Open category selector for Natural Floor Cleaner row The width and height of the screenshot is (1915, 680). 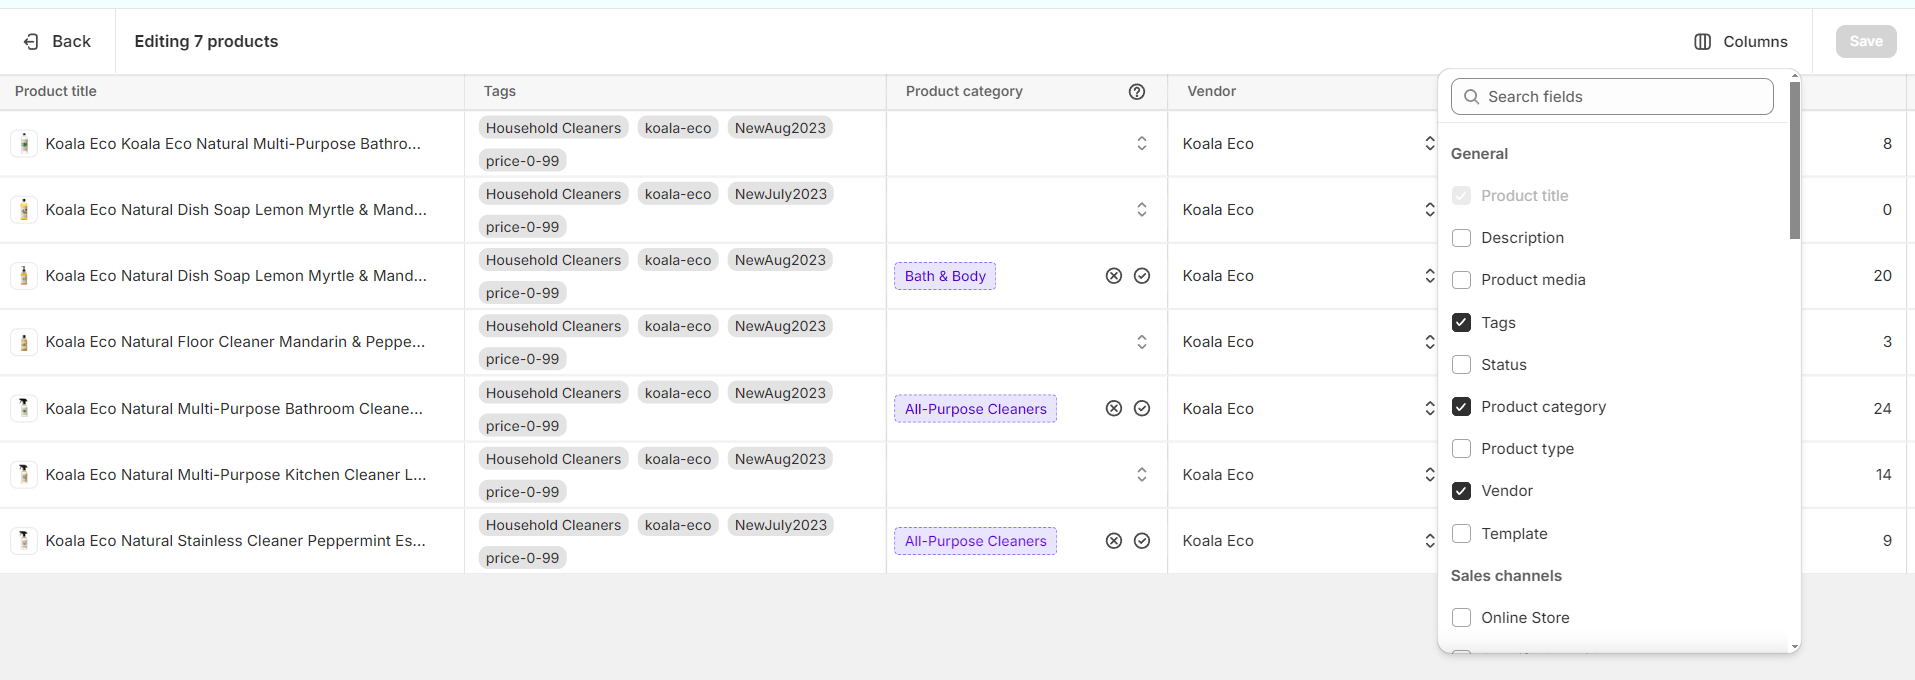click(x=1141, y=342)
